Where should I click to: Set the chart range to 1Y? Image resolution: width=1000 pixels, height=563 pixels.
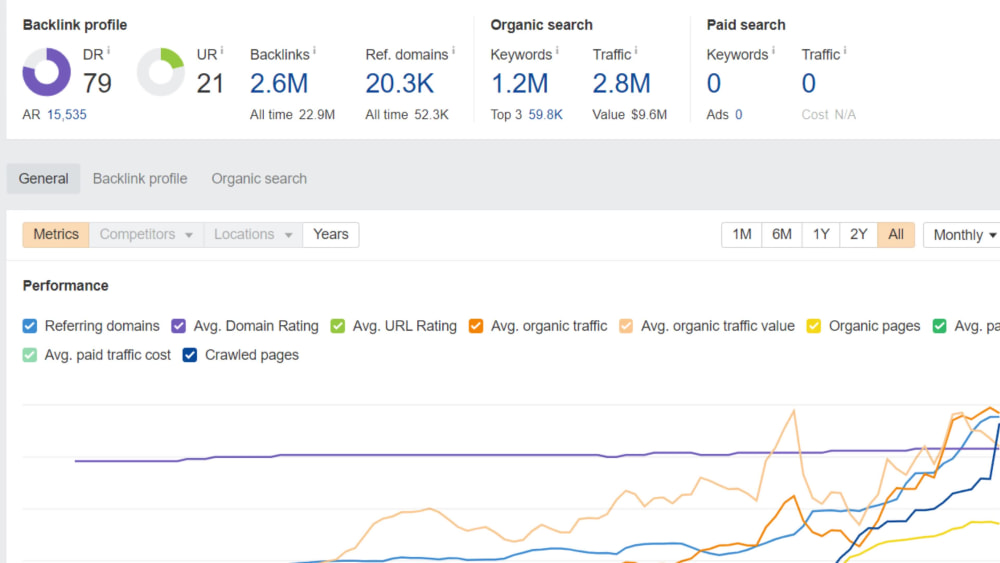(x=821, y=235)
